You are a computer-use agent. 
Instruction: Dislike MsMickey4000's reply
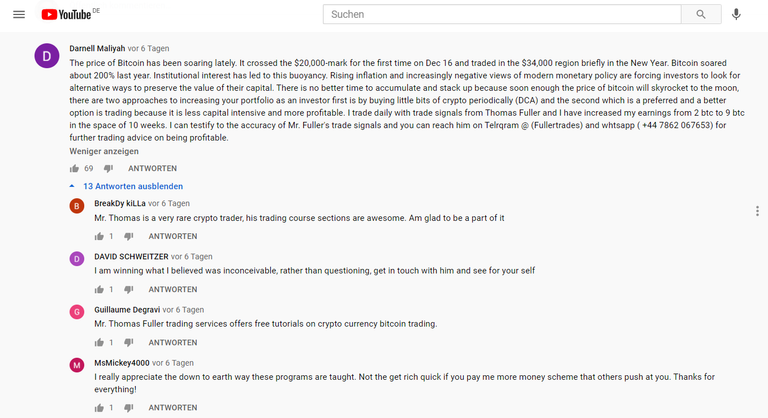pyautogui.click(x=128, y=408)
